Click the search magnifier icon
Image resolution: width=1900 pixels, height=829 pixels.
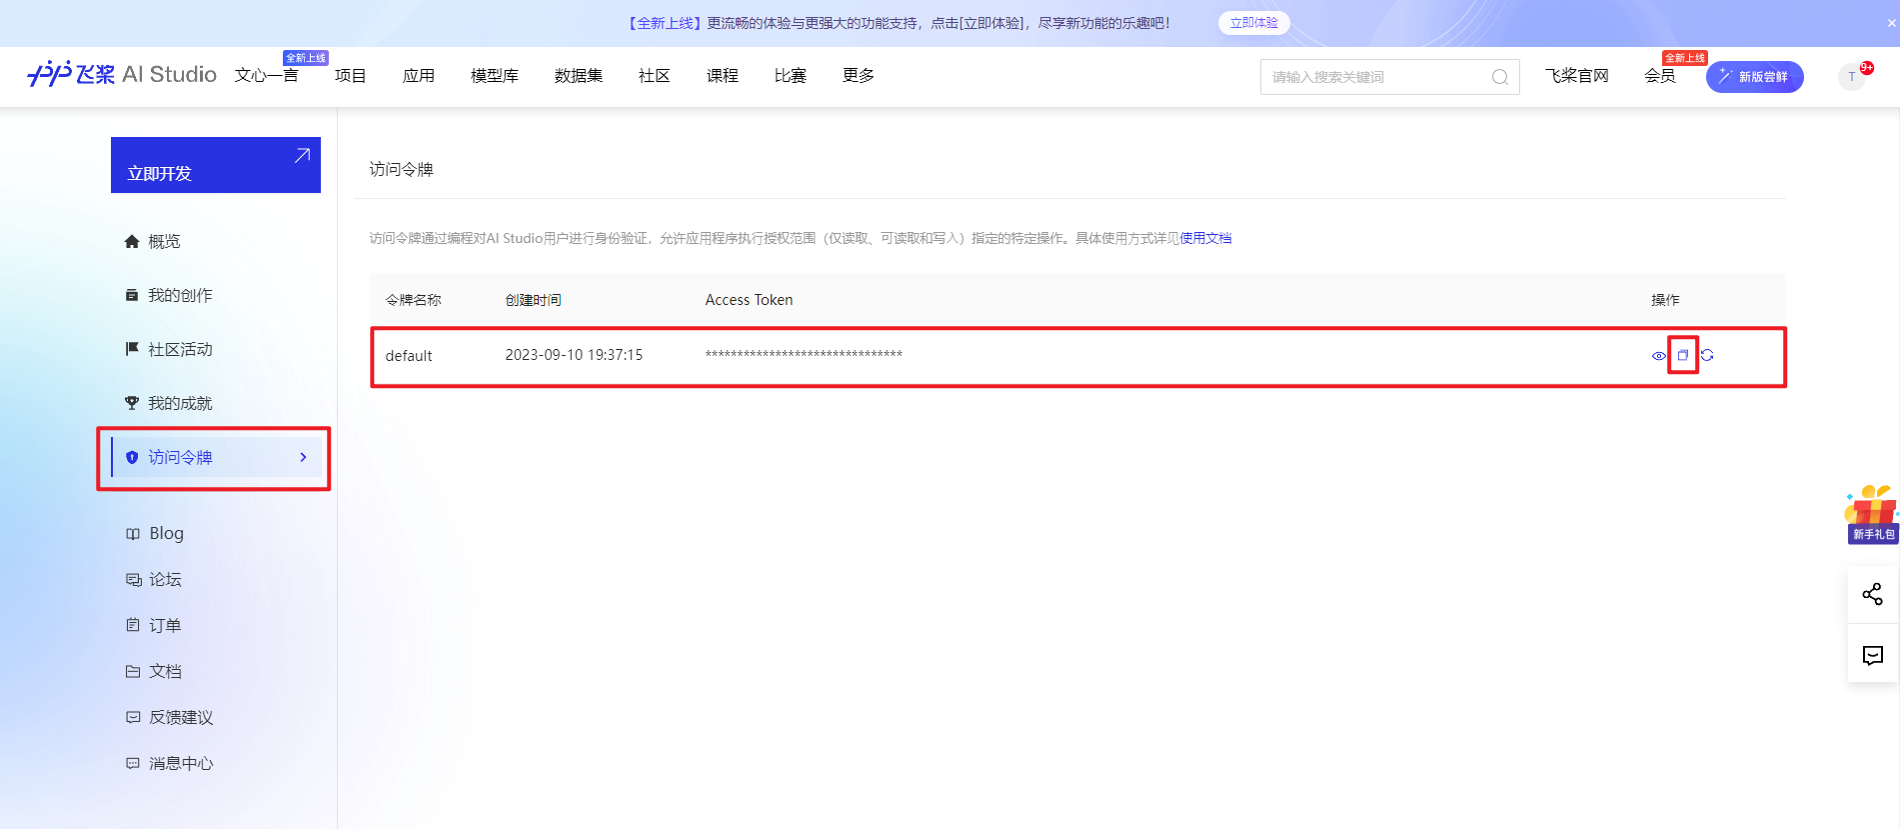1500,77
